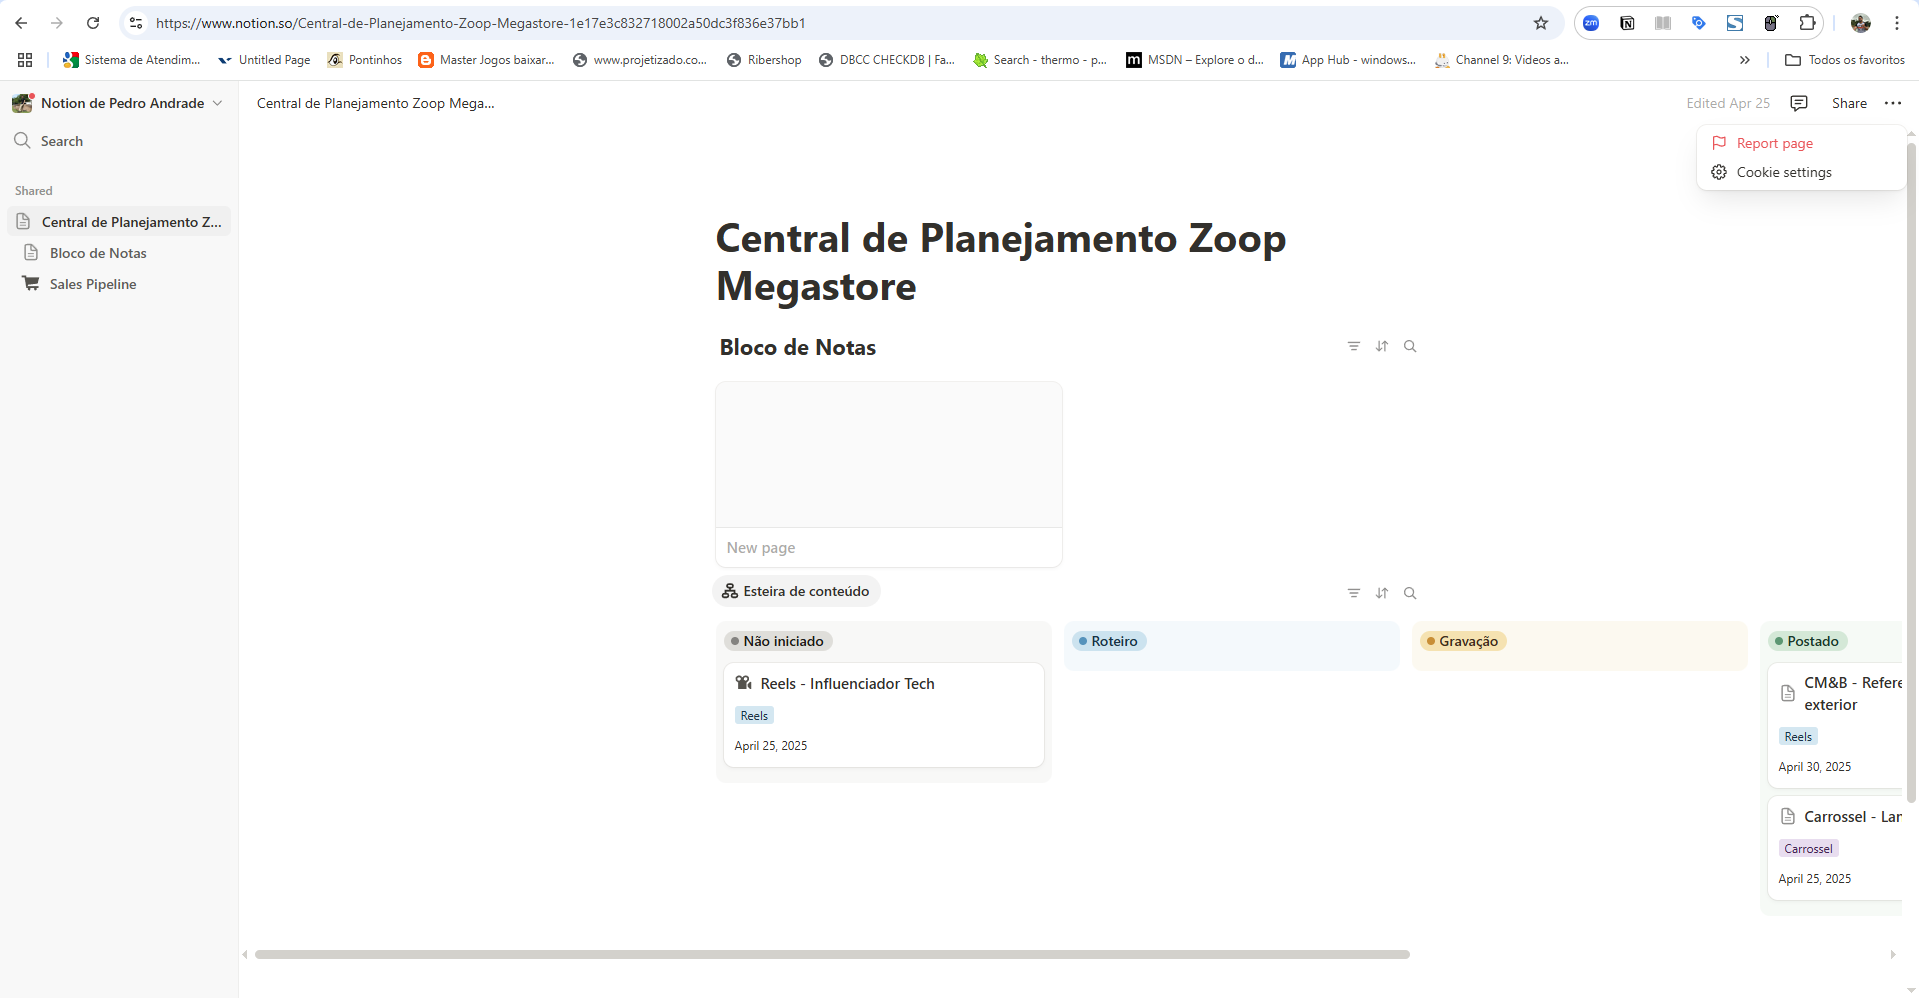Click the Bloco de Notas sidebar page icon
The image size is (1919, 998).
(31, 253)
